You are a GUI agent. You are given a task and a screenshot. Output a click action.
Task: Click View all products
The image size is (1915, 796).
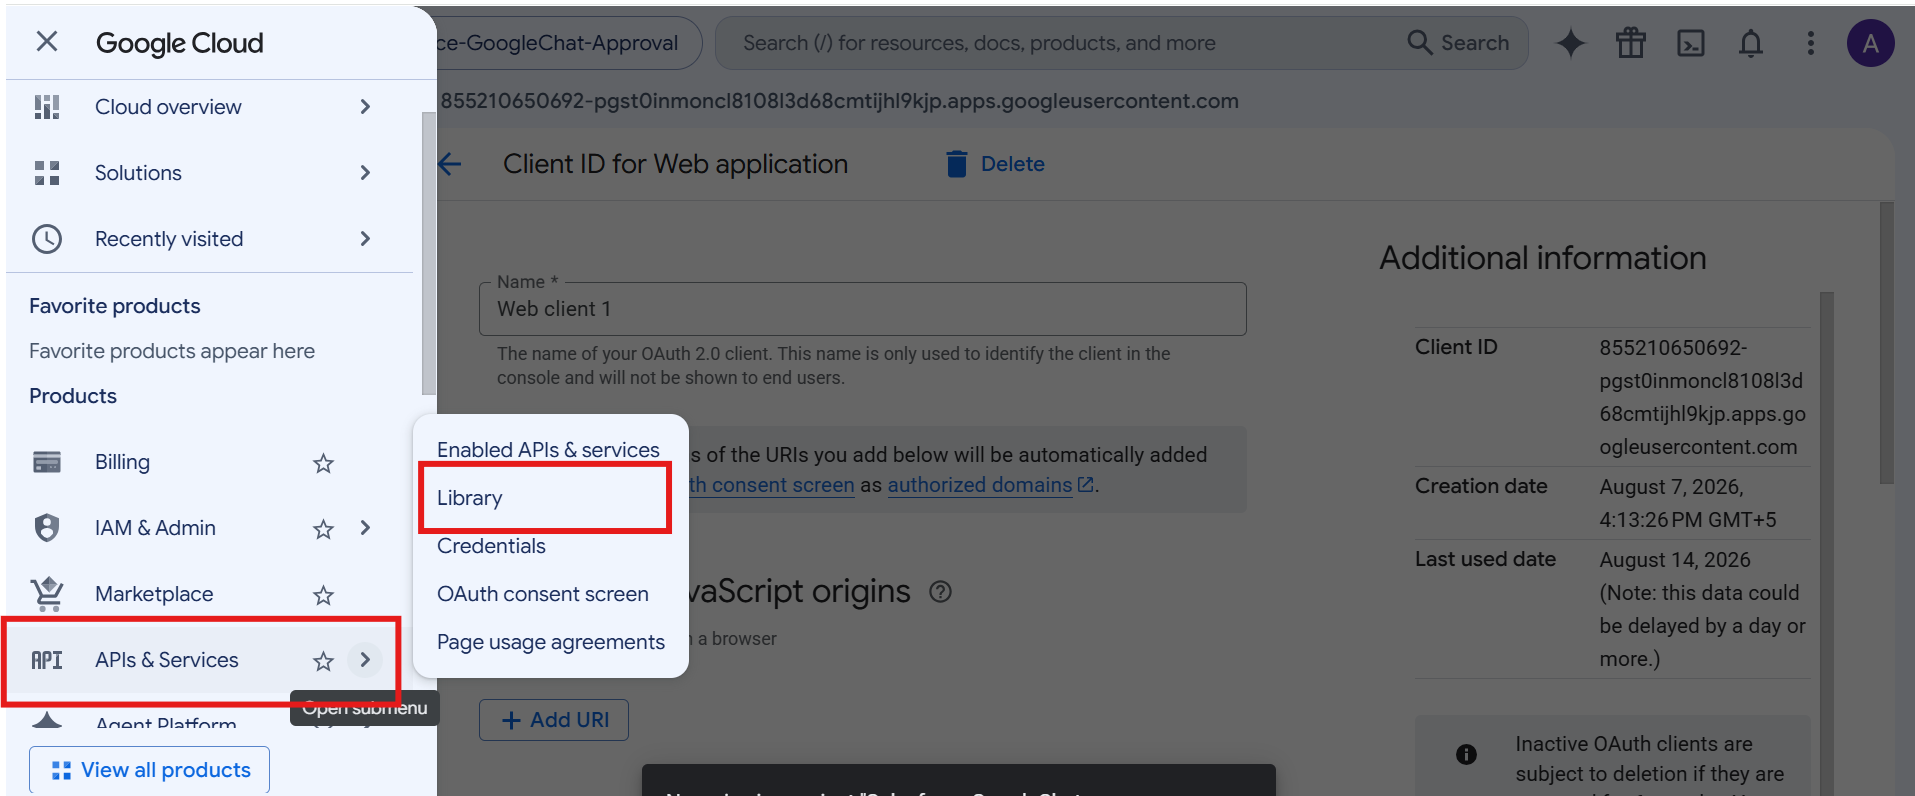(x=150, y=770)
